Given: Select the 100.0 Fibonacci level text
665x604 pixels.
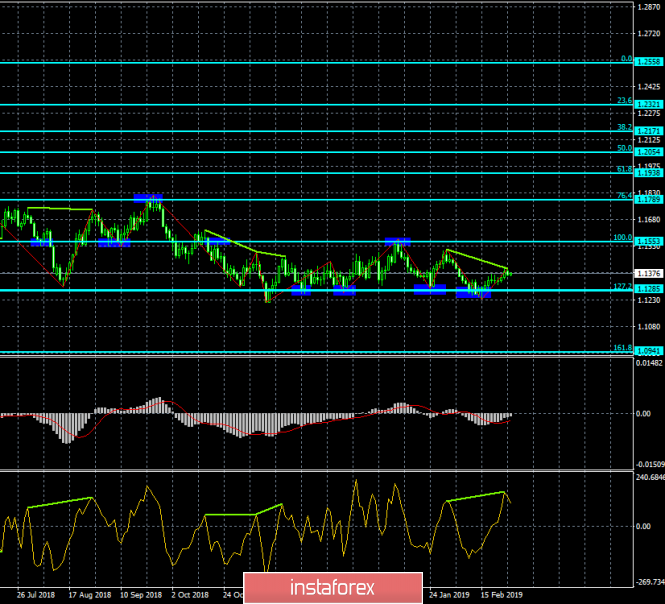Looking at the screenshot, I should [x=623, y=238].
